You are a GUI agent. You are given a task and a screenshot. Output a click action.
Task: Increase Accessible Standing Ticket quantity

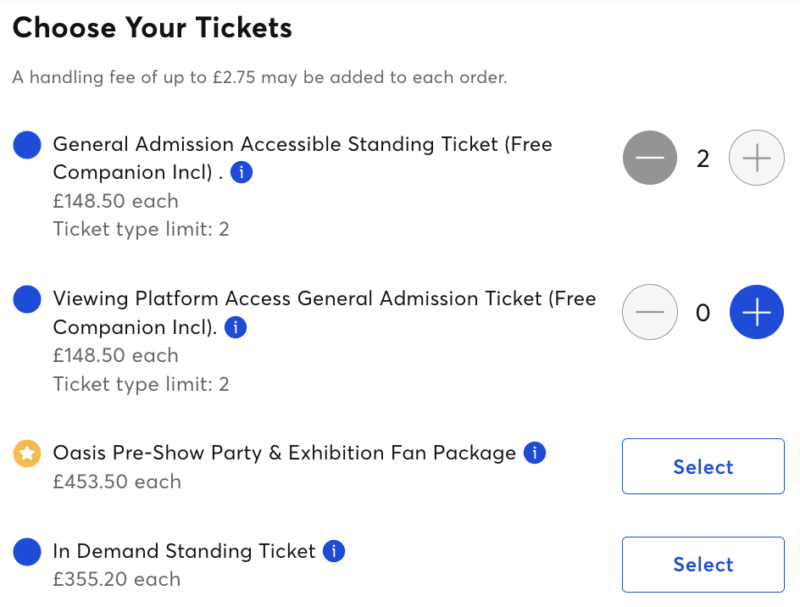click(756, 158)
